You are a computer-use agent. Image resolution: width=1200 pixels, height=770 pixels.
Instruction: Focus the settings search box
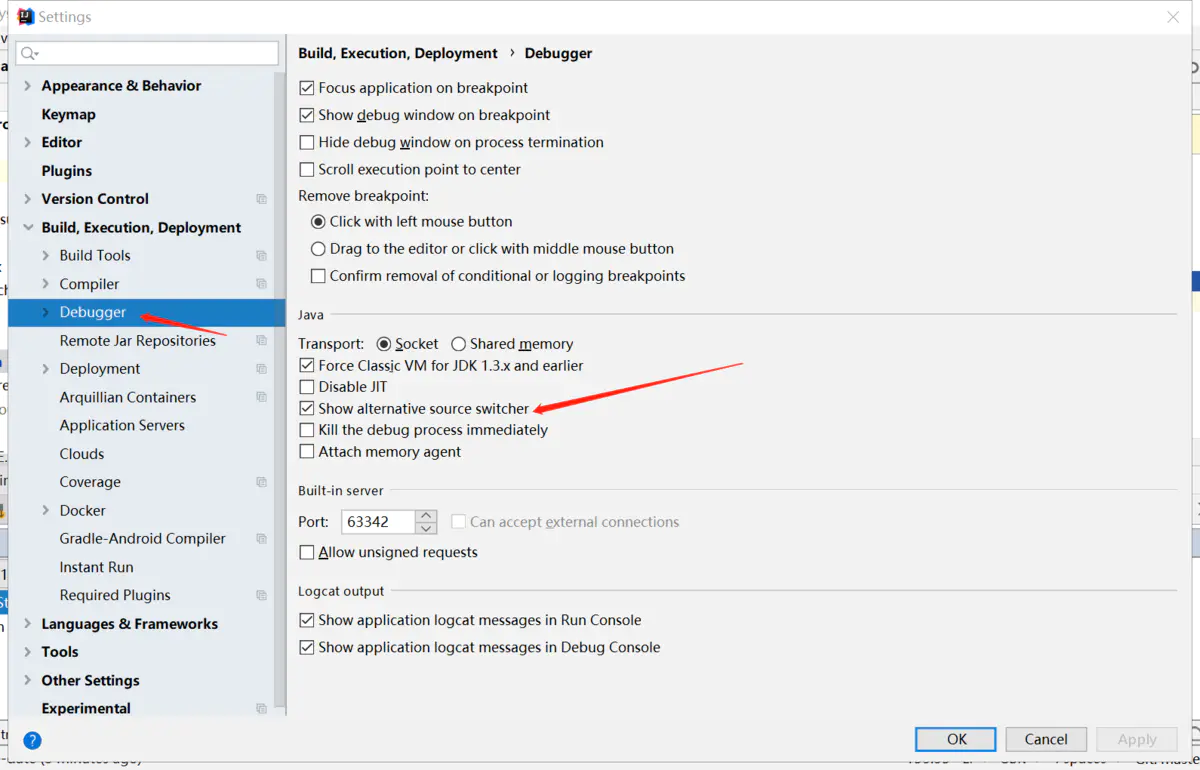coord(147,53)
